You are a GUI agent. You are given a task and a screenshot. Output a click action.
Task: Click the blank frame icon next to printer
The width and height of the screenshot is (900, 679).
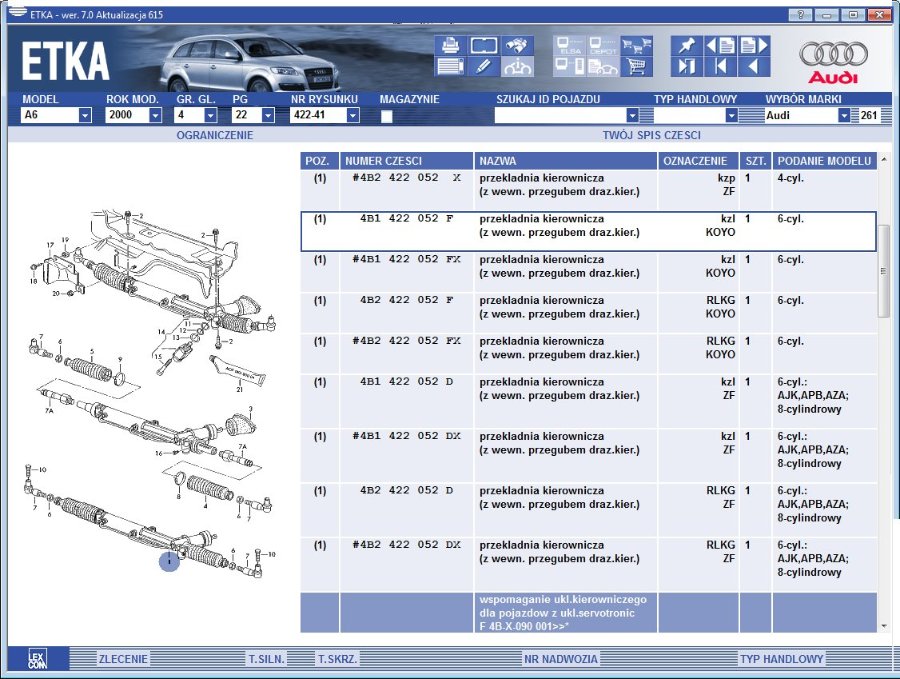coord(484,45)
